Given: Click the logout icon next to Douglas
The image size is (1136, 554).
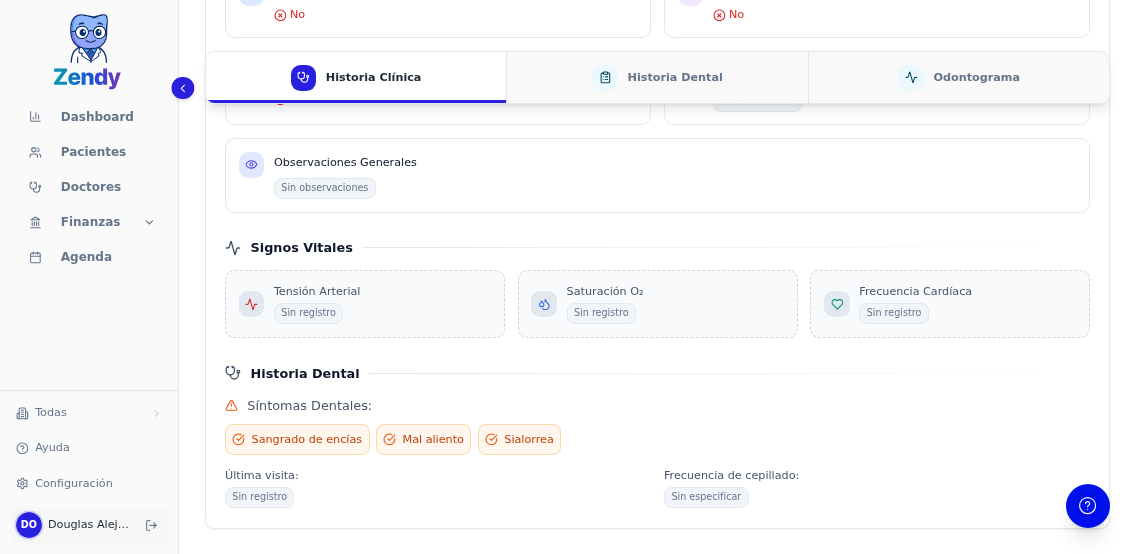Looking at the screenshot, I should pyautogui.click(x=151, y=525).
